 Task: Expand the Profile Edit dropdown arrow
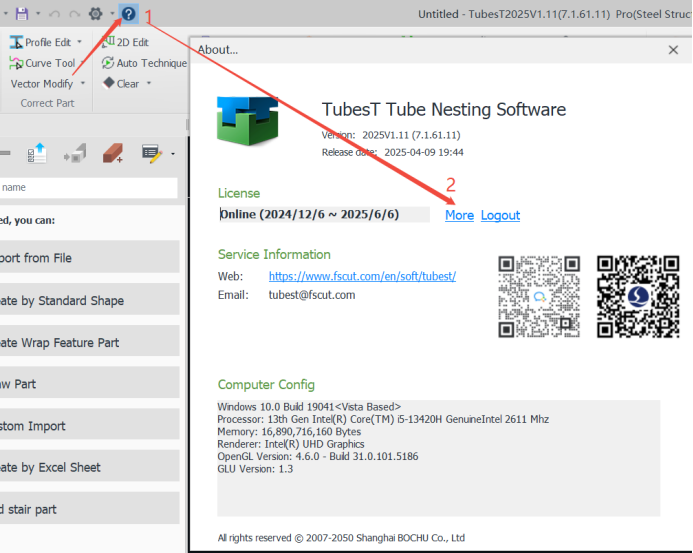80,42
